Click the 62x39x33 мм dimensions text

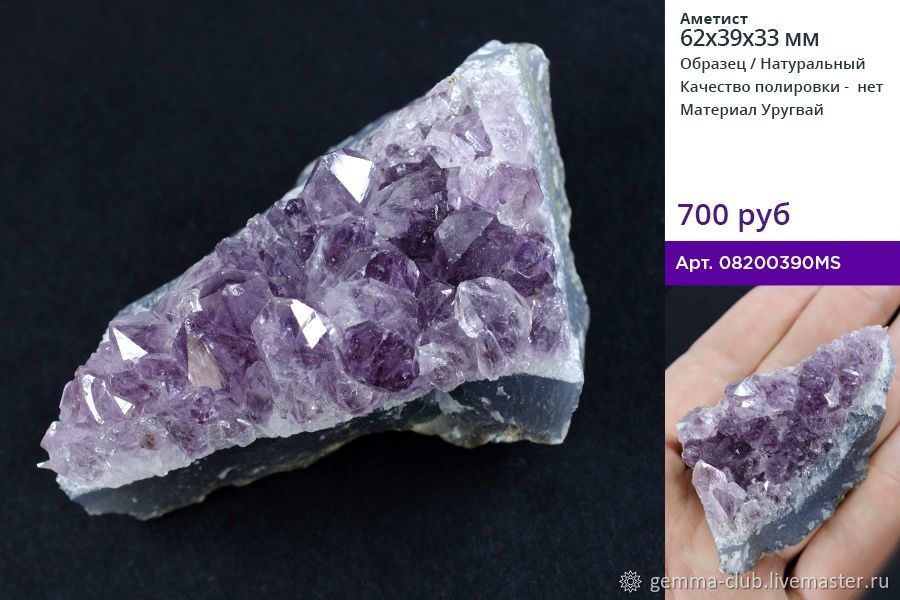(x=749, y=38)
